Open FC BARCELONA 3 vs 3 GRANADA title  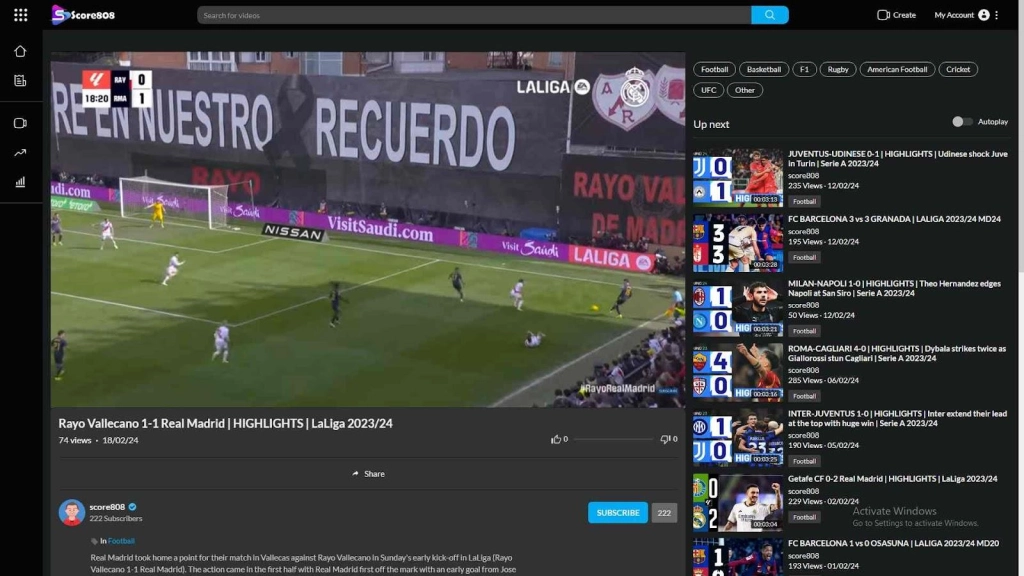click(894, 219)
